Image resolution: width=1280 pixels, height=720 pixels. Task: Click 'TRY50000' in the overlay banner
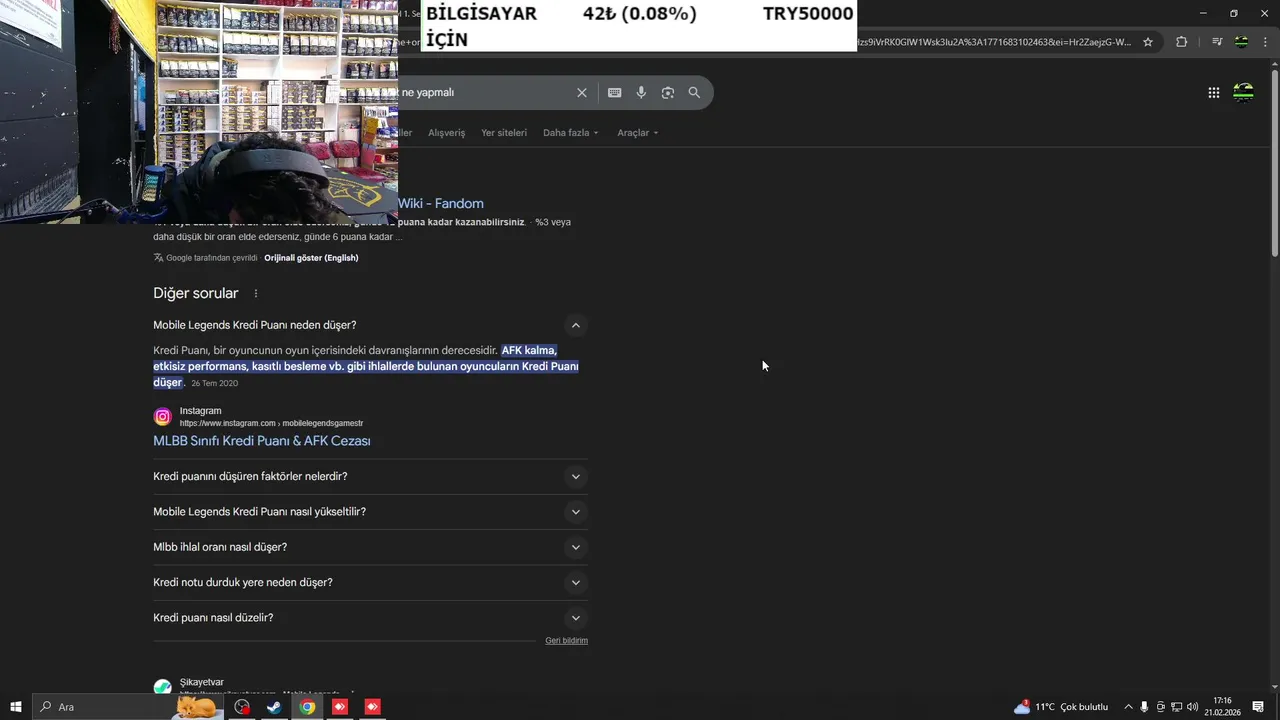(x=808, y=14)
